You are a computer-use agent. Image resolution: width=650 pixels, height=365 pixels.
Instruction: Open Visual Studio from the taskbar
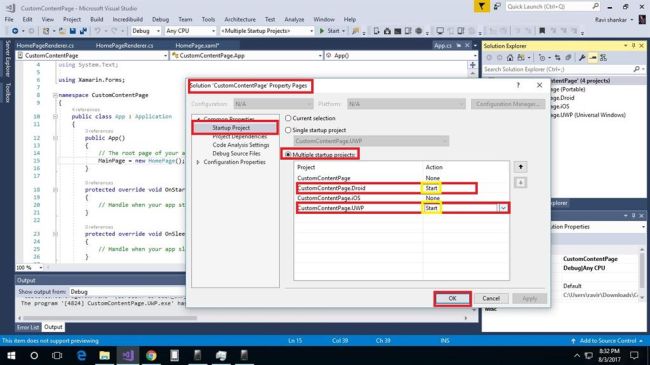[x=128, y=355]
